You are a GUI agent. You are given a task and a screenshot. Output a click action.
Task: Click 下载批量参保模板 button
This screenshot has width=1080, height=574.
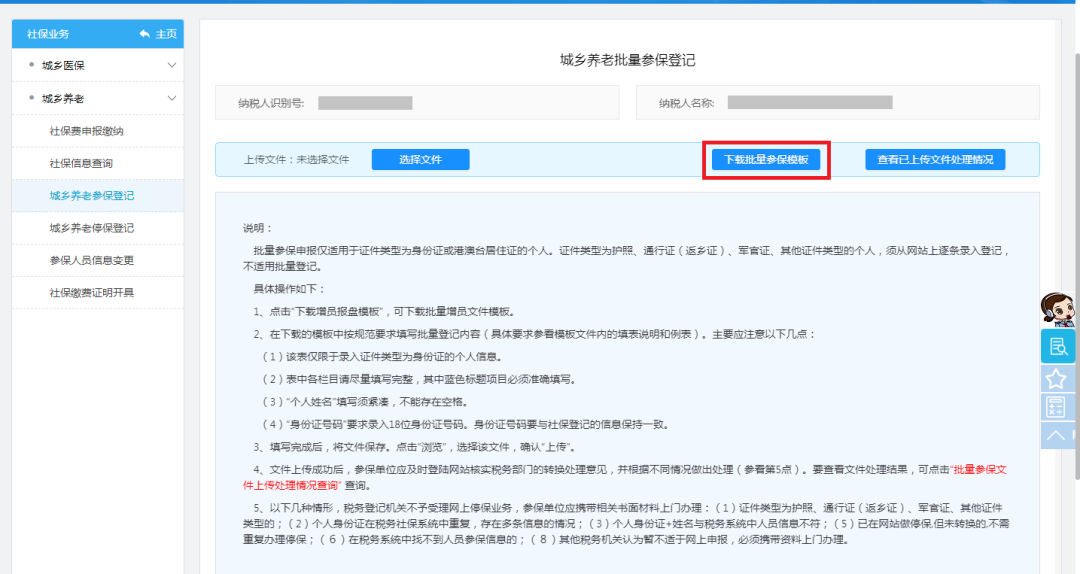click(766, 160)
